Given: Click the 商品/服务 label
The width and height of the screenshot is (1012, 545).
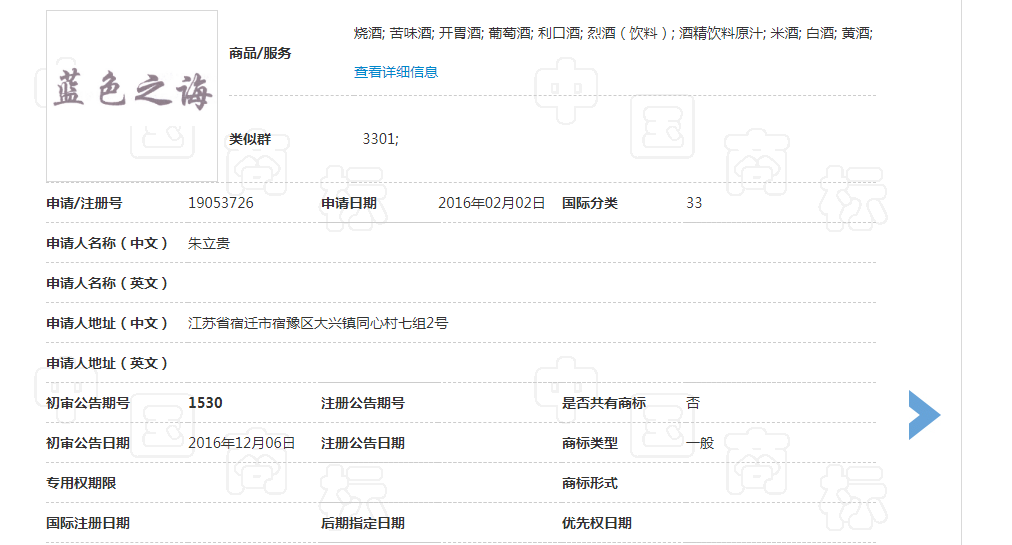Looking at the screenshot, I should click(260, 53).
